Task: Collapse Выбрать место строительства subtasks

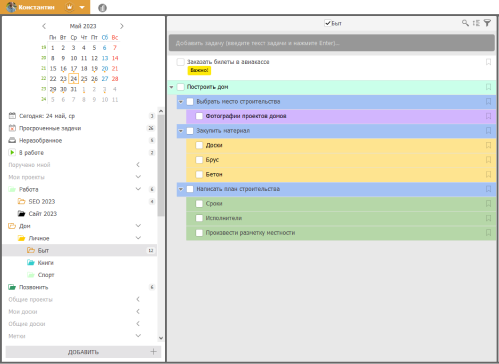Action: point(181,102)
